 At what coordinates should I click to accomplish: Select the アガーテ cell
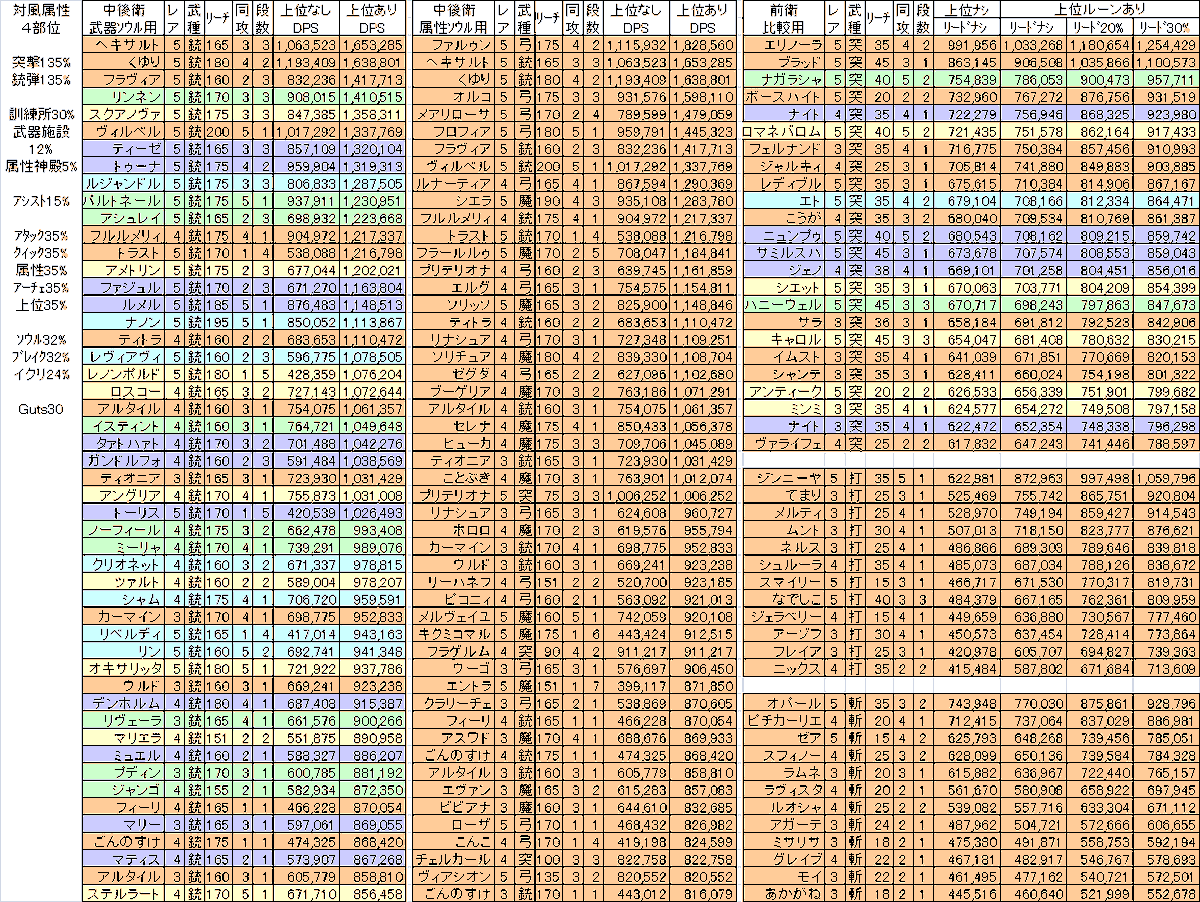785,823
